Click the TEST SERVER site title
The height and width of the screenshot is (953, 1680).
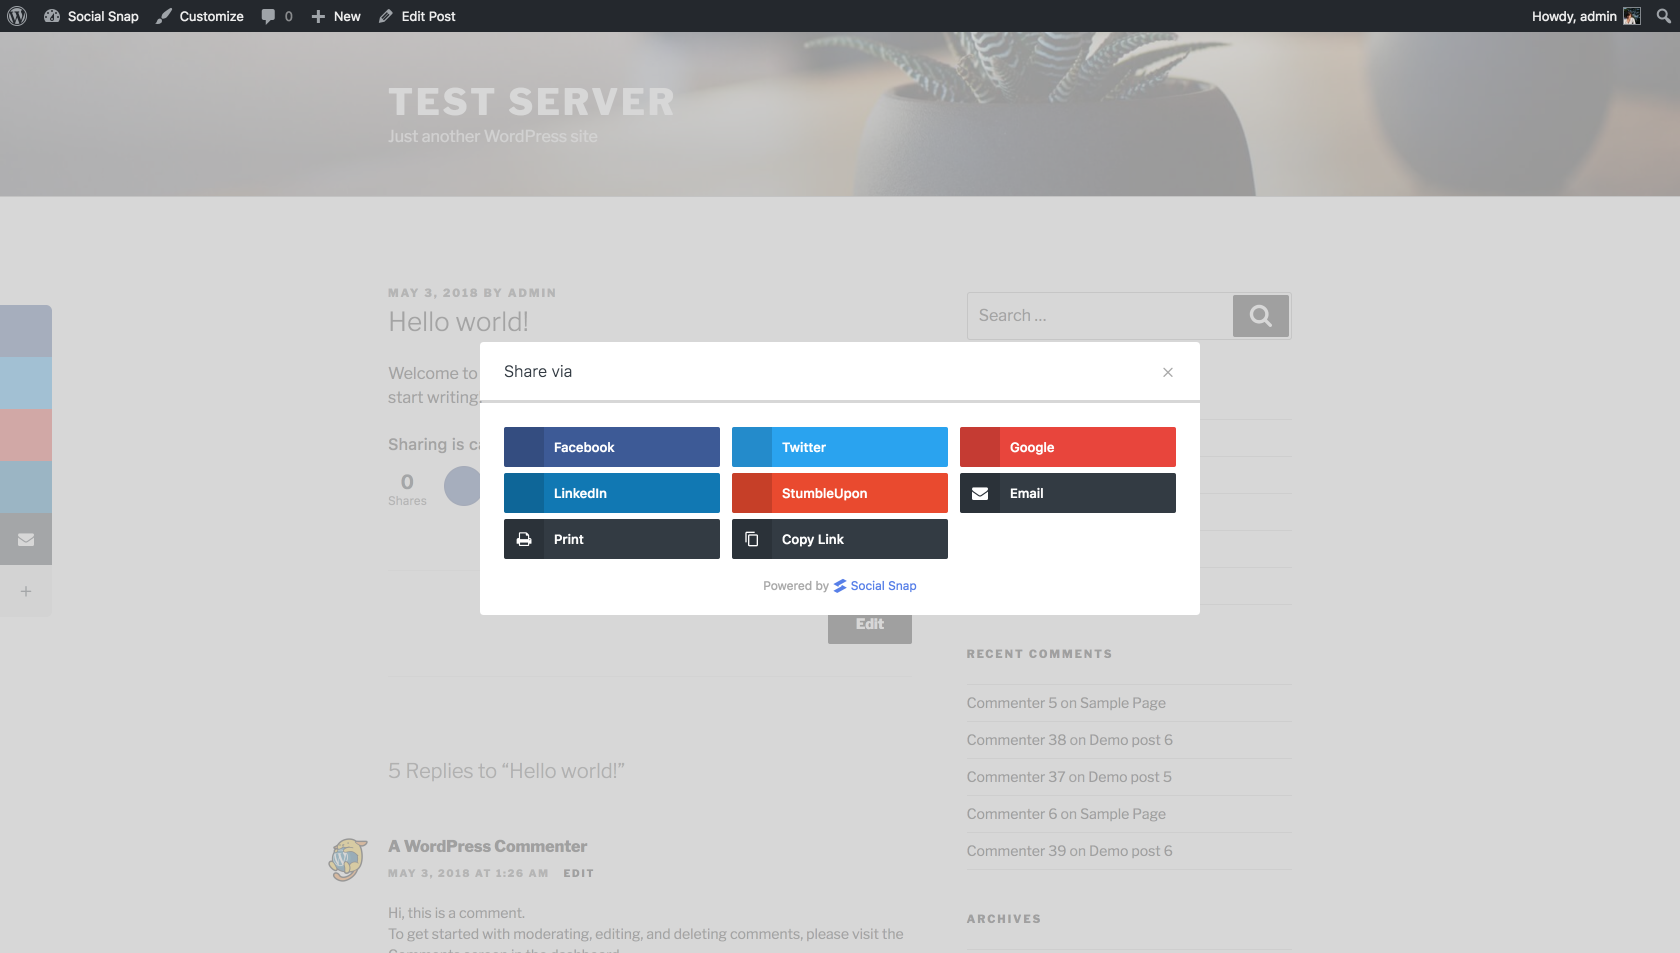(531, 101)
